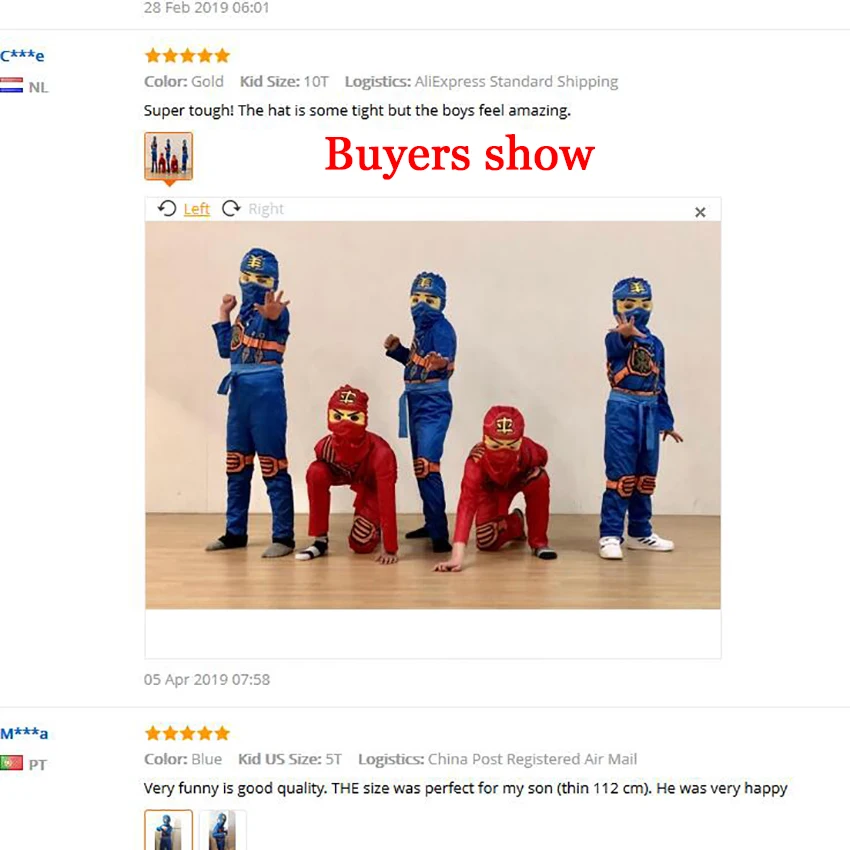Click the red Buyers show heading
The height and width of the screenshot is (850, 850).
coord(460,154)
